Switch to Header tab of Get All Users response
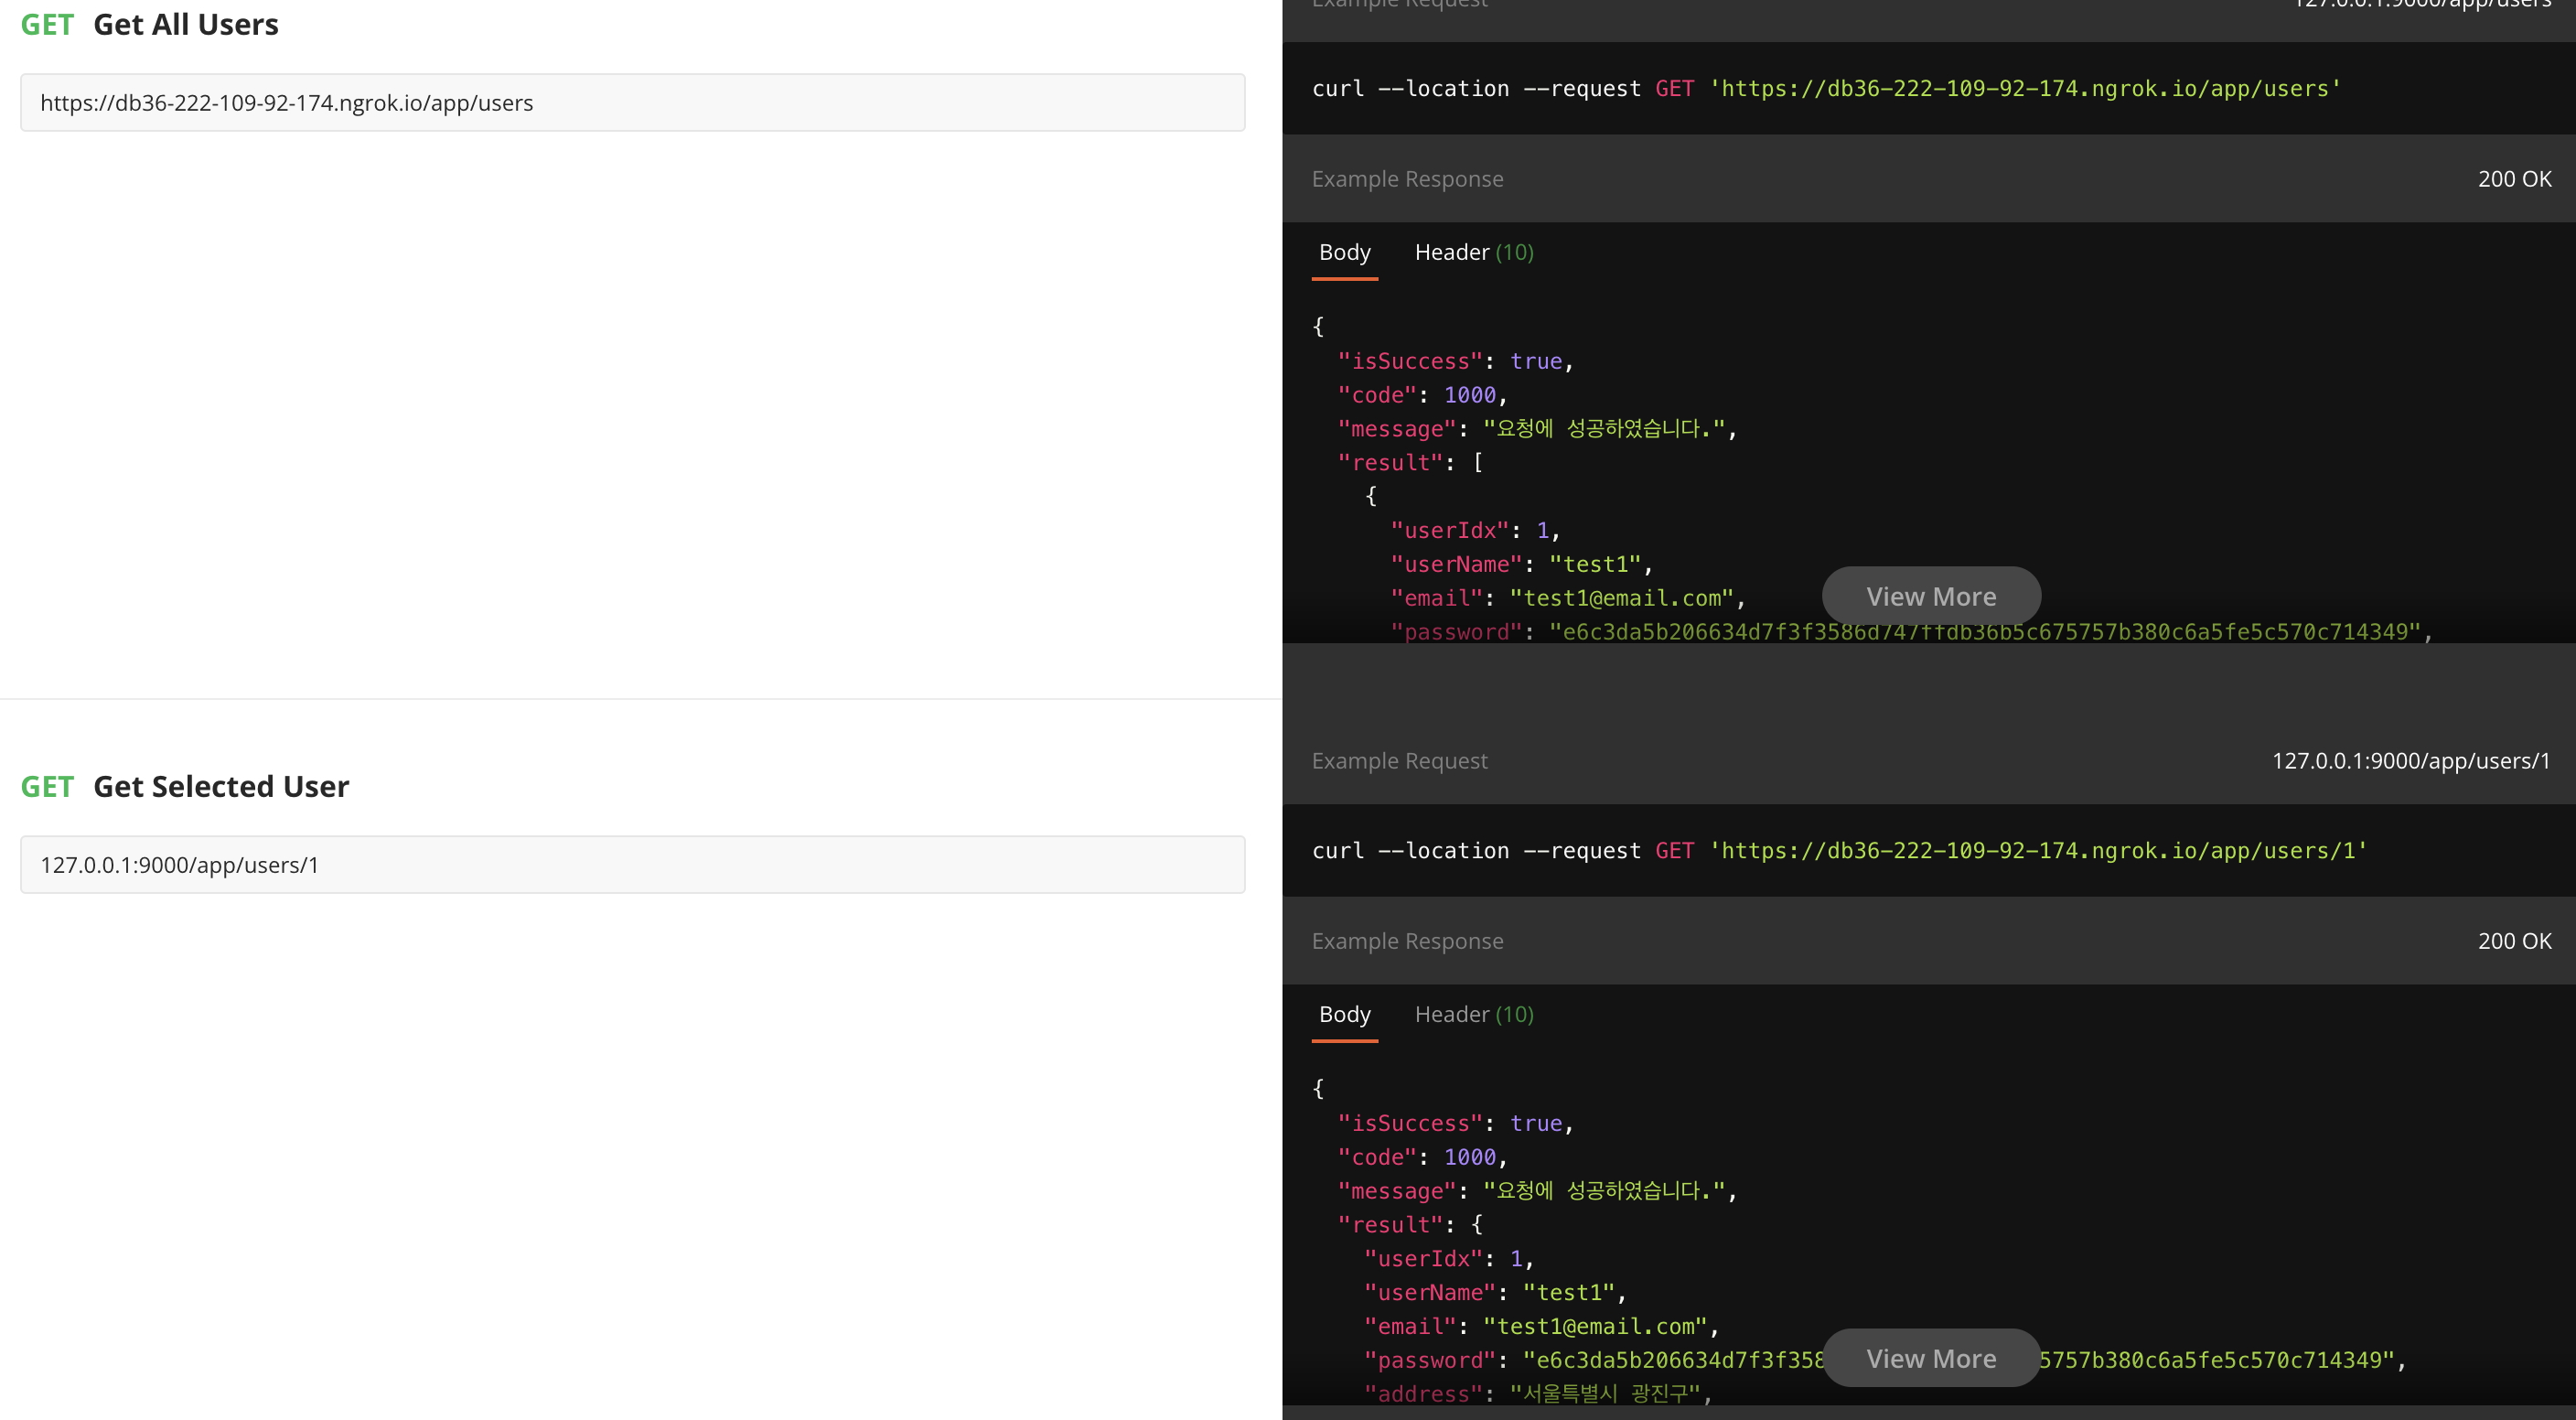The image size is (2576, 1420). tap(1473, 252)
